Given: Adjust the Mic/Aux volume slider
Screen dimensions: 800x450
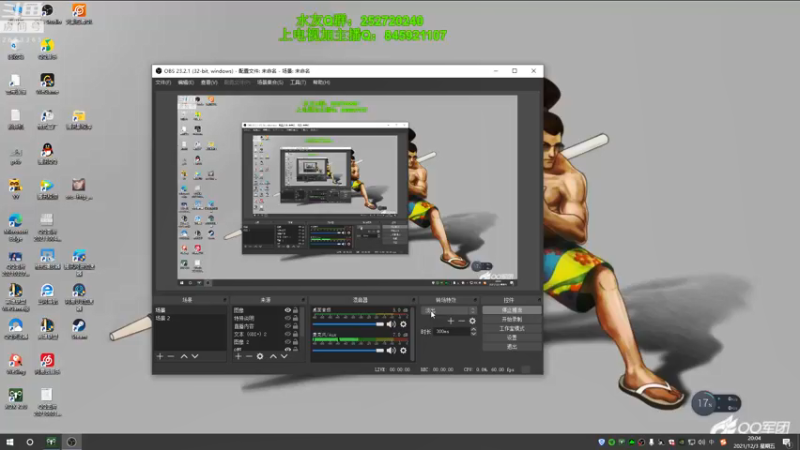Looking at the screenshot, I should [348, 351].
